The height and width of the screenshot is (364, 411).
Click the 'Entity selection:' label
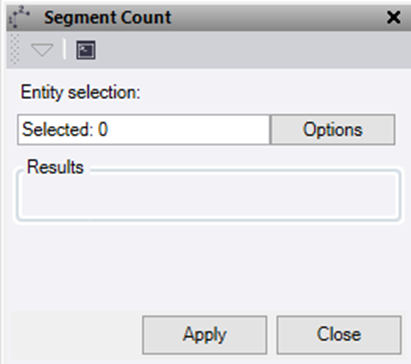point(80,92)
